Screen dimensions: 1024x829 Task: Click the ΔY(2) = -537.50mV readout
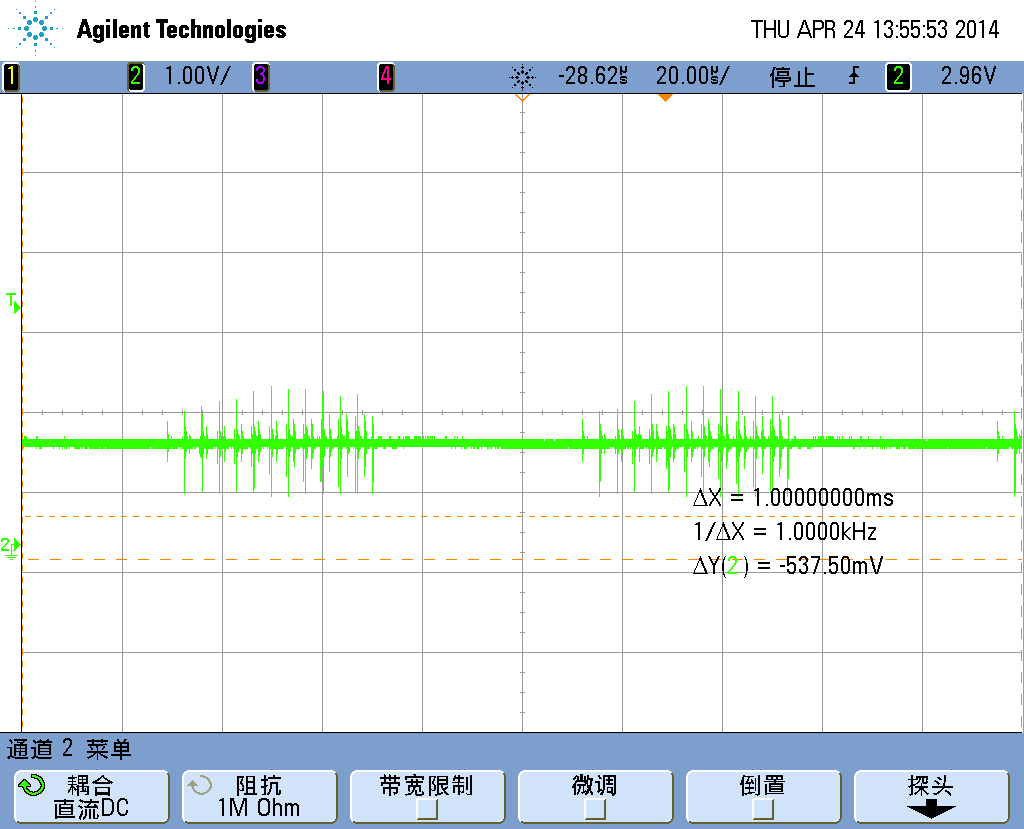click(x=788, y=566)
